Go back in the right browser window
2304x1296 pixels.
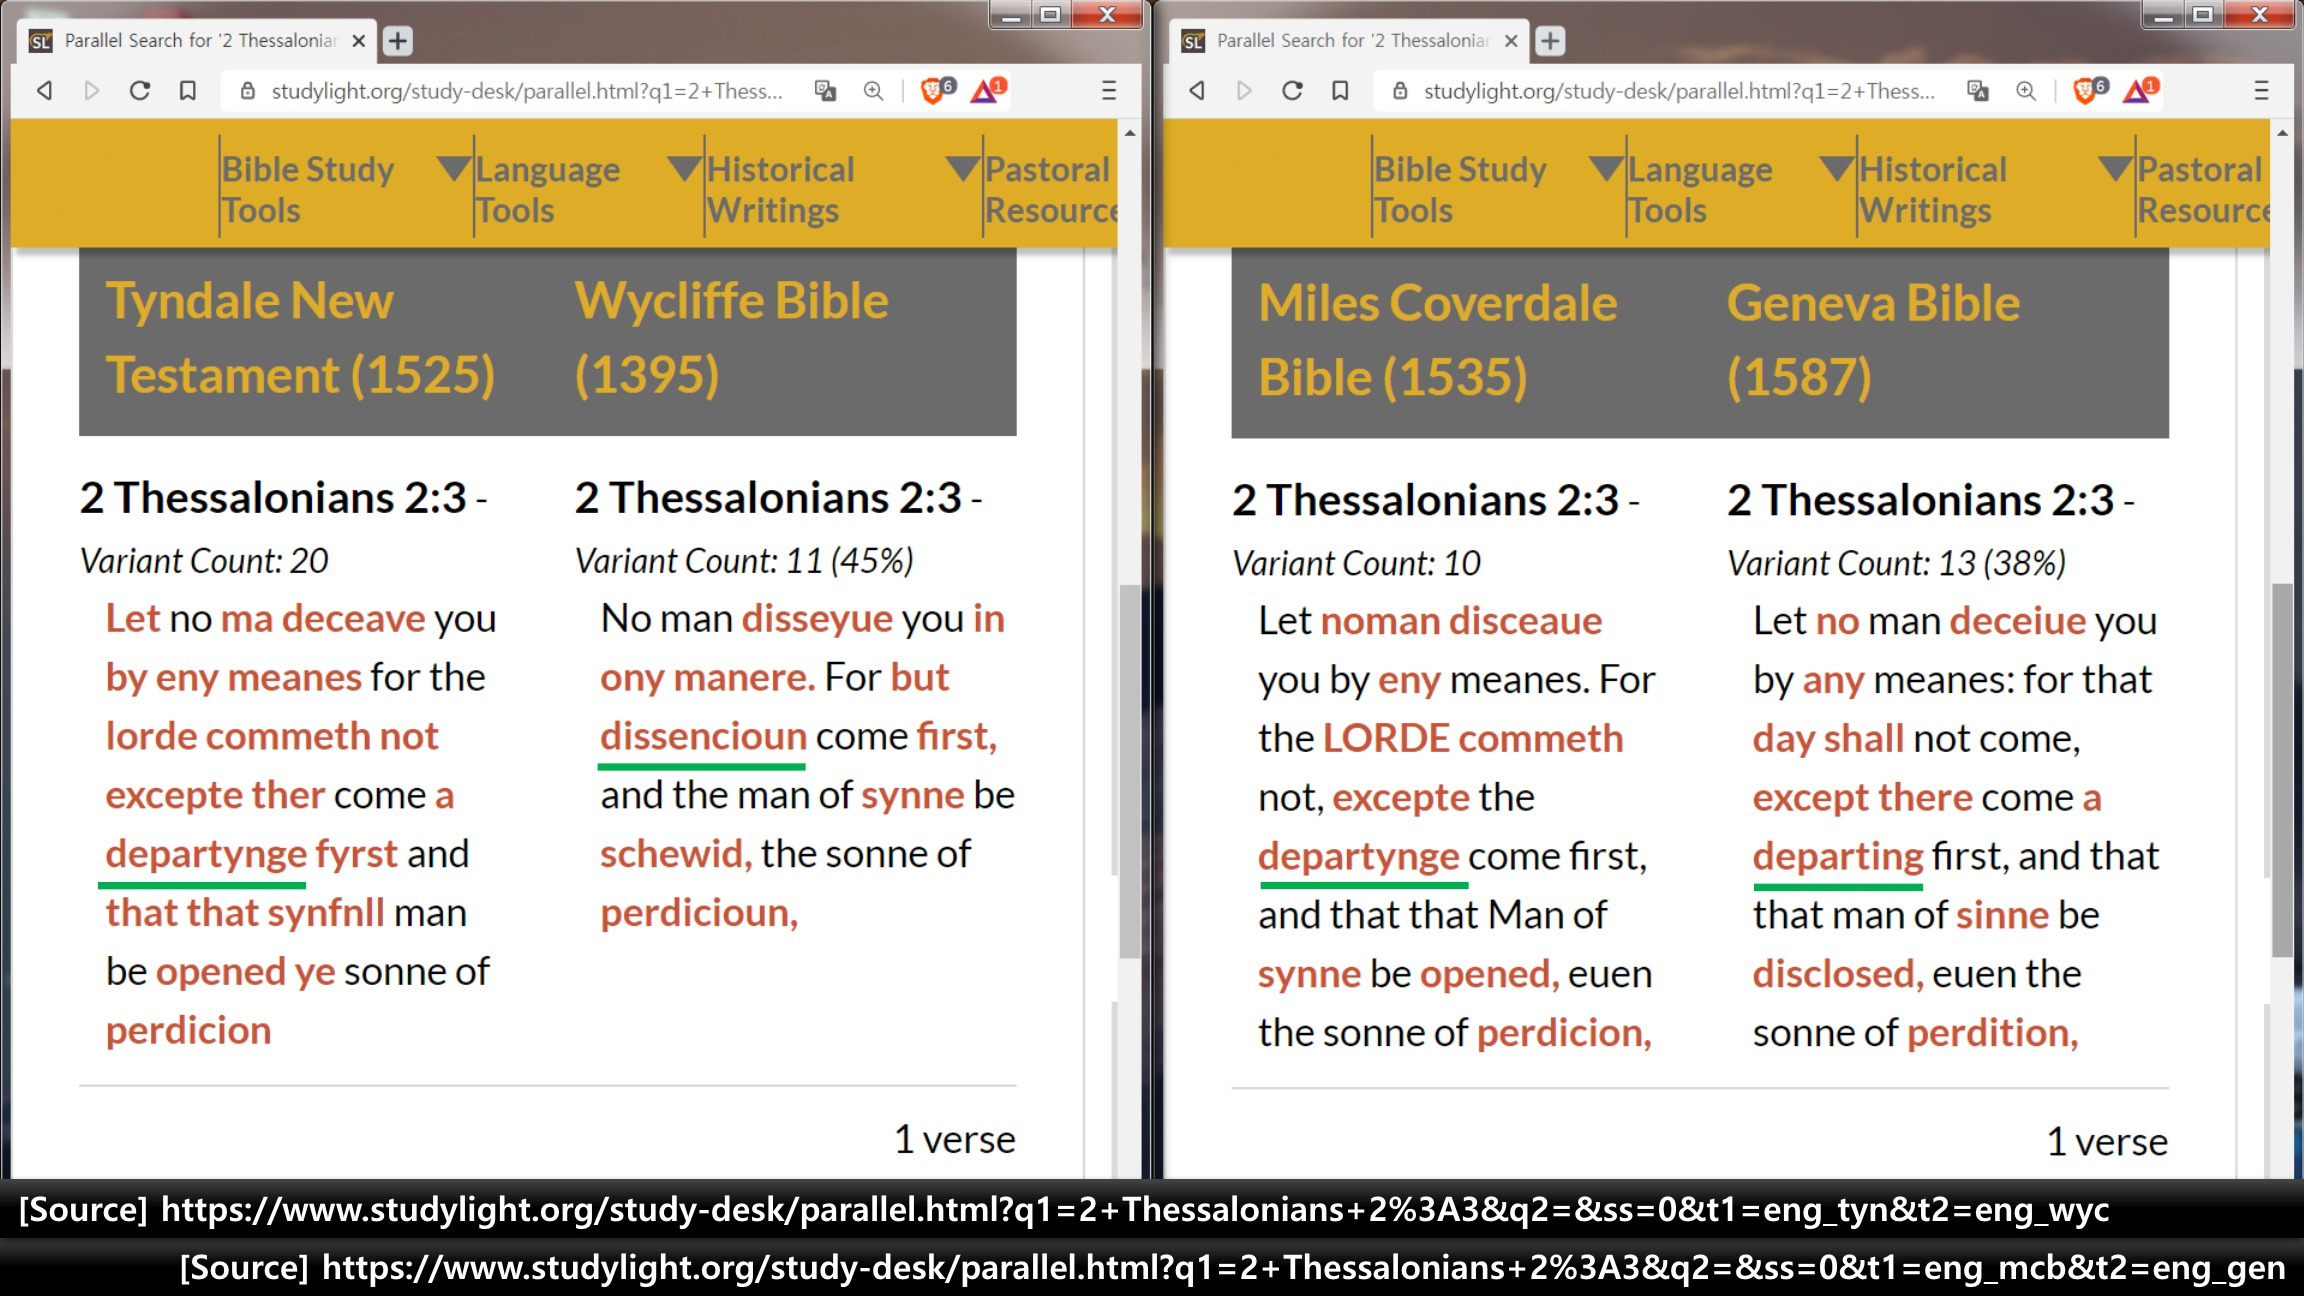click(1197, 91)
